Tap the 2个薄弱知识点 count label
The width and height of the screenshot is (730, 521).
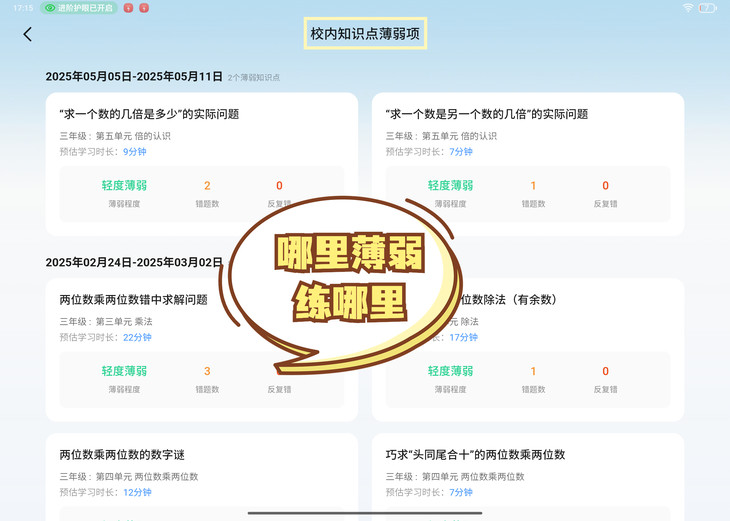pyautogui.click(x=254, y=78)
